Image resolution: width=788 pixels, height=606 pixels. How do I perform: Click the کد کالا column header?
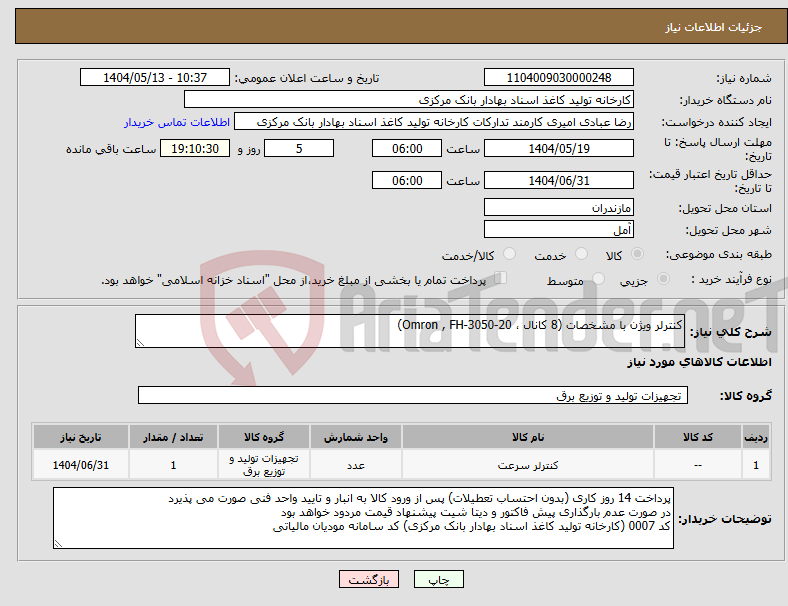click(x=698, y=437)
